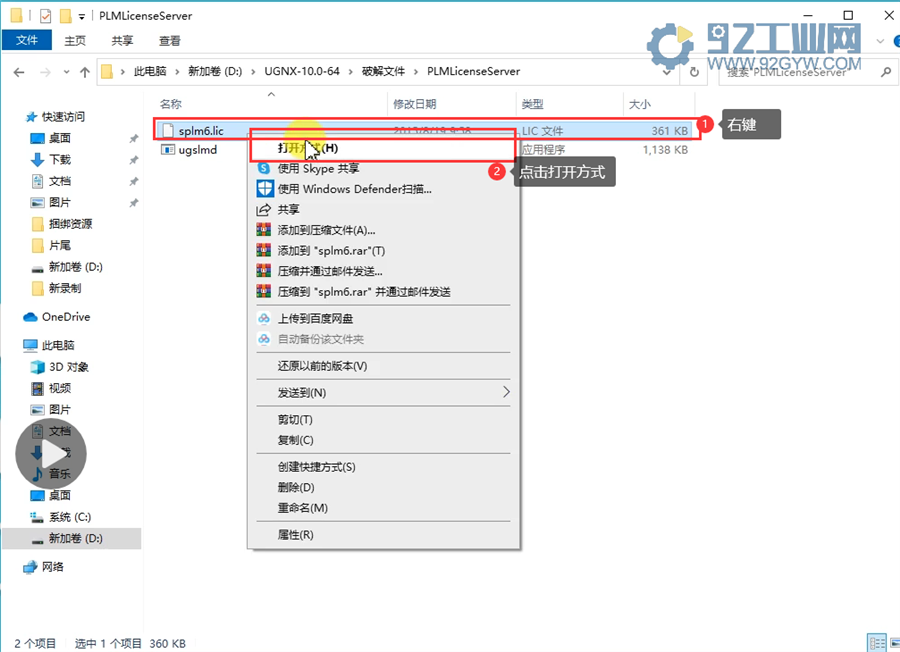900x652 pixels.
Task: Click the 快速访问 star icon
Action: (x=31, y=117)
